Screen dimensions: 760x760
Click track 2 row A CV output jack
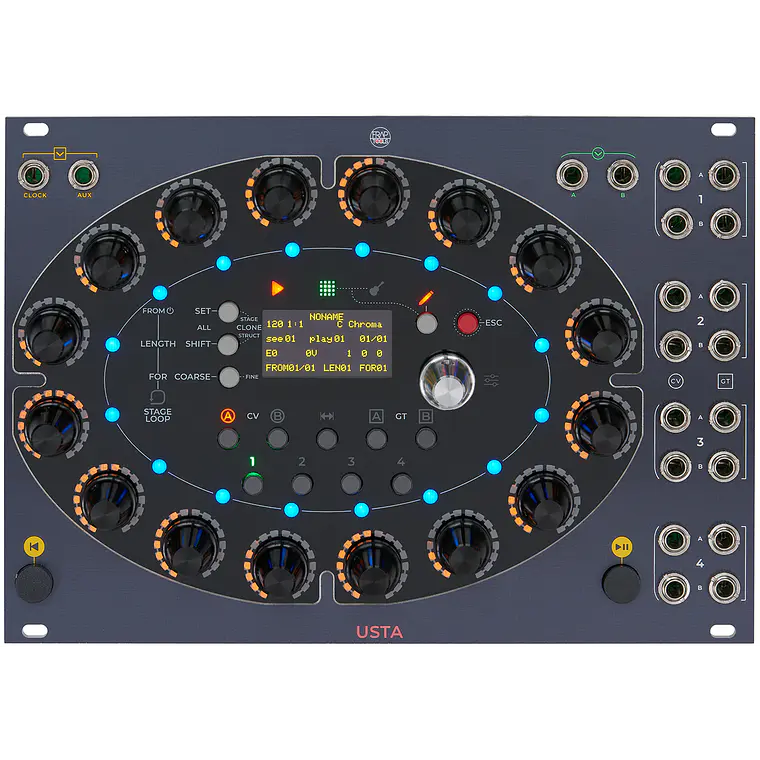[675, 296]
